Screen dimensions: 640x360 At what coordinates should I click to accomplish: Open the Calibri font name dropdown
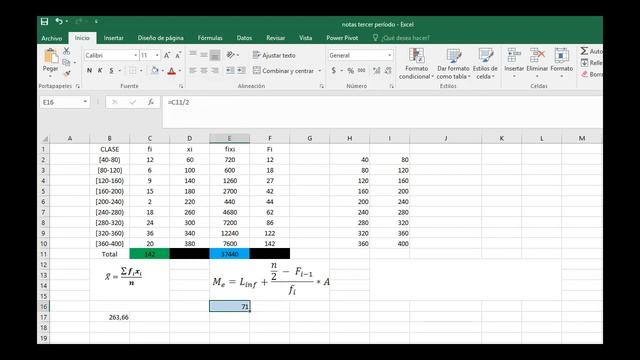click(136, 55)
